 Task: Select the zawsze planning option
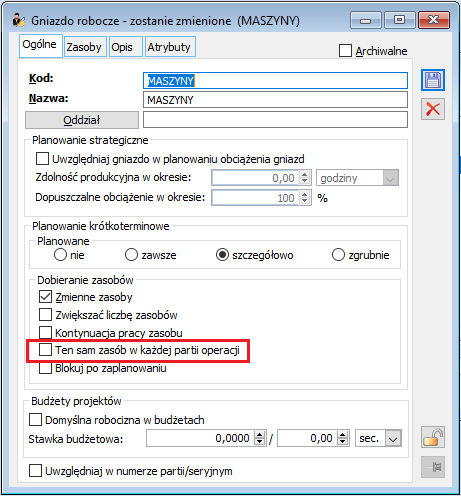[x=131, y=255]
